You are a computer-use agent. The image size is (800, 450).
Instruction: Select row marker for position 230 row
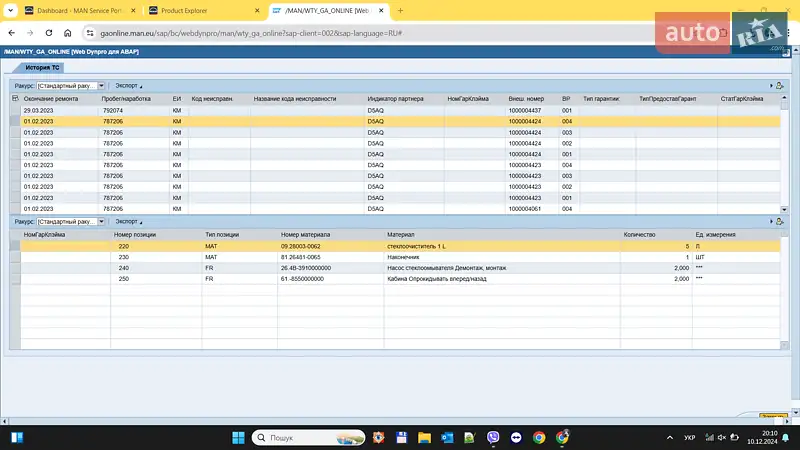14,257
